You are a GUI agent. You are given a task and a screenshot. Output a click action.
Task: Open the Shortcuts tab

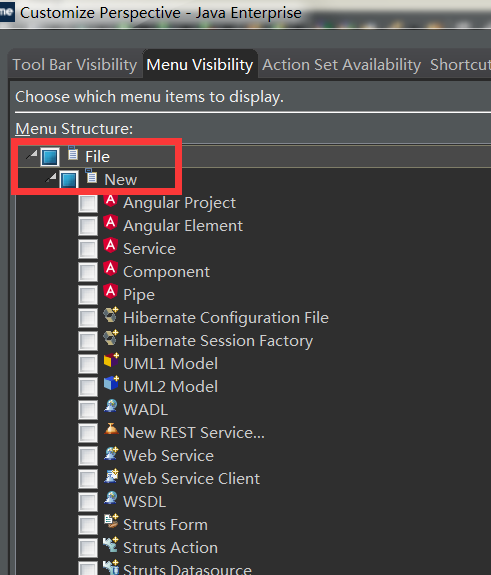pos(460,65)
